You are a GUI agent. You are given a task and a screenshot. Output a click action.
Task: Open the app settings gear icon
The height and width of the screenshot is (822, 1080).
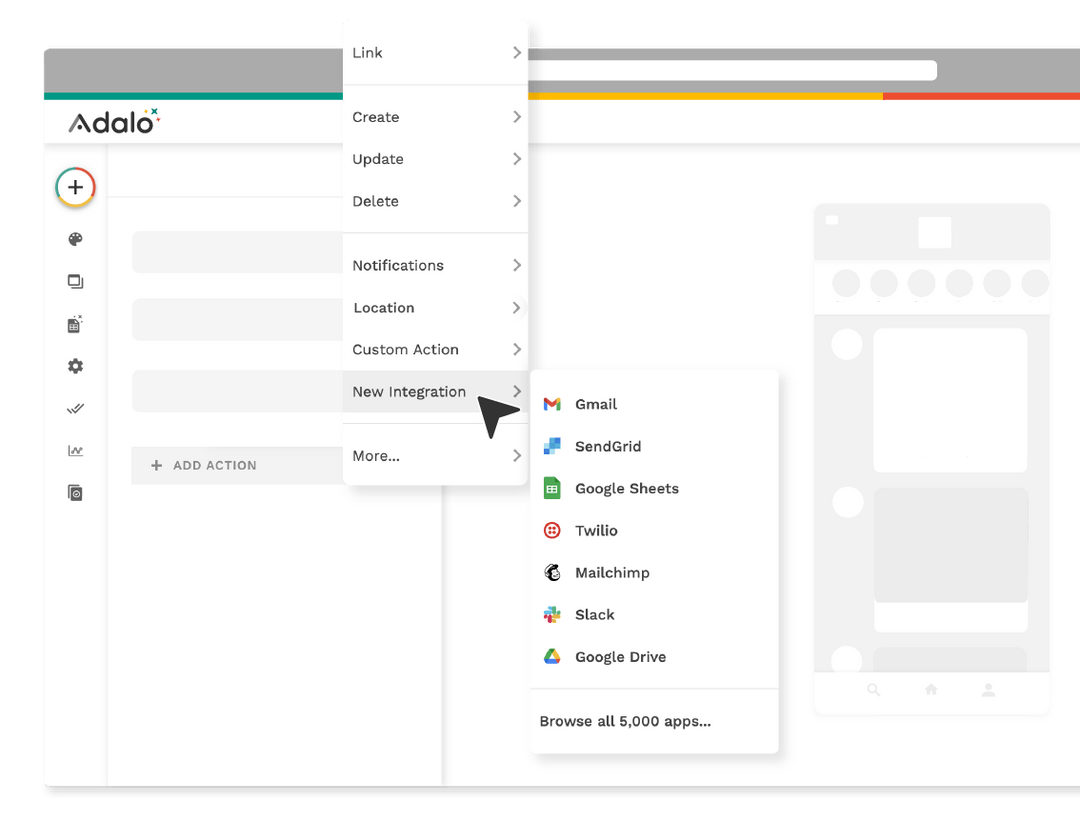pyautogui.click(x=75, y=366)
